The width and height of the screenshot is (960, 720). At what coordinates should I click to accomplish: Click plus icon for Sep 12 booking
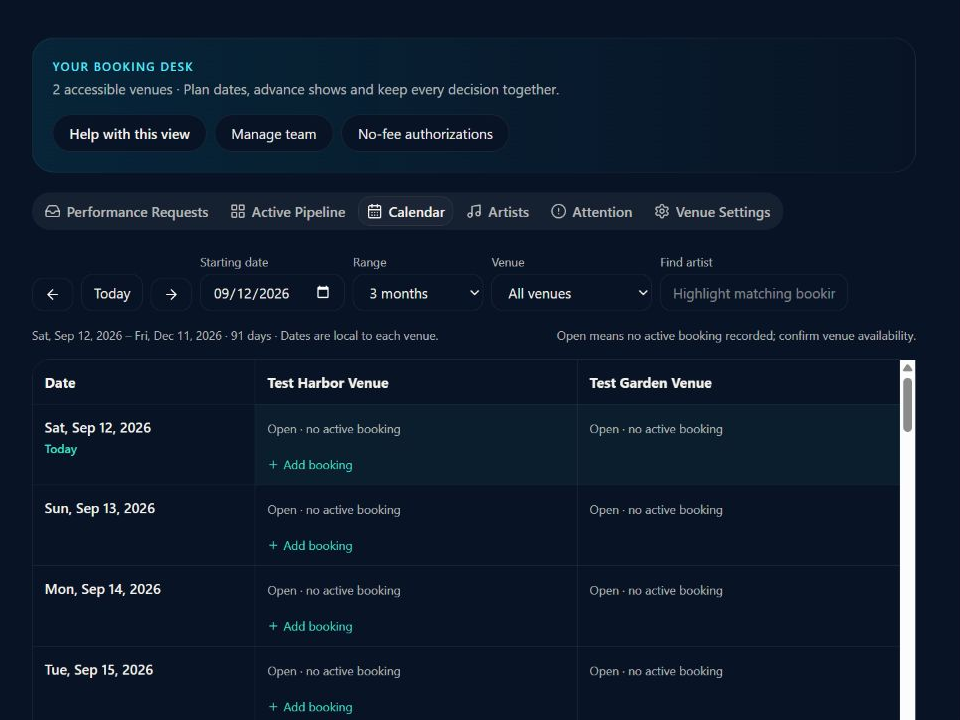273,465
